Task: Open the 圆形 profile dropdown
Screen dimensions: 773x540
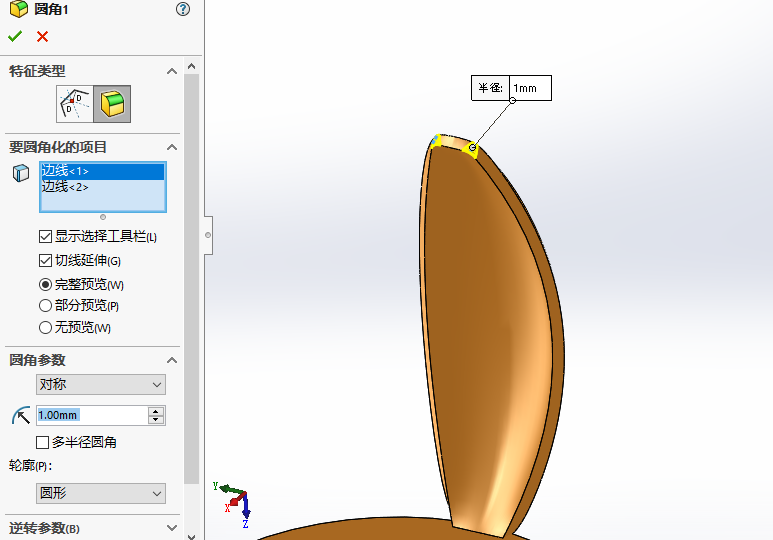Action: (101, 493)
